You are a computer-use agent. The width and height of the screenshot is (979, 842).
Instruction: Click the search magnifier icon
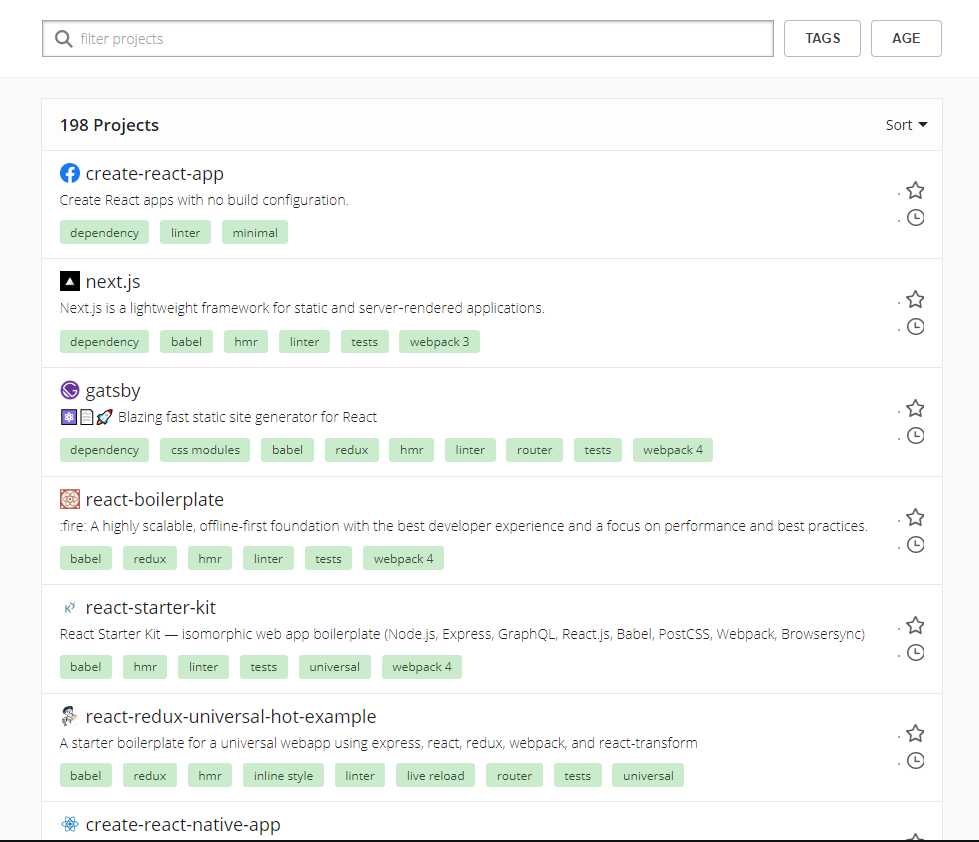tap(63, 39)
